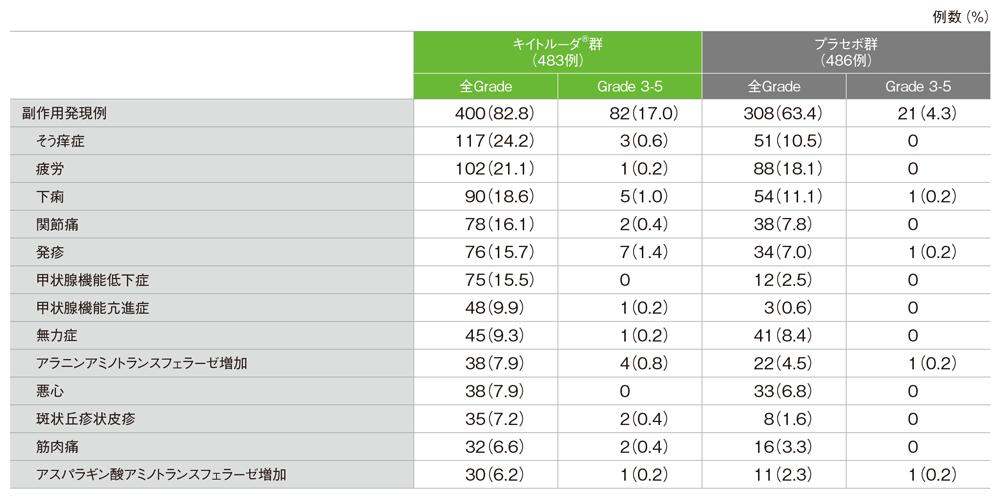
Task: Click the 副作用発現例 row label
Action: [x=64, y=114]
